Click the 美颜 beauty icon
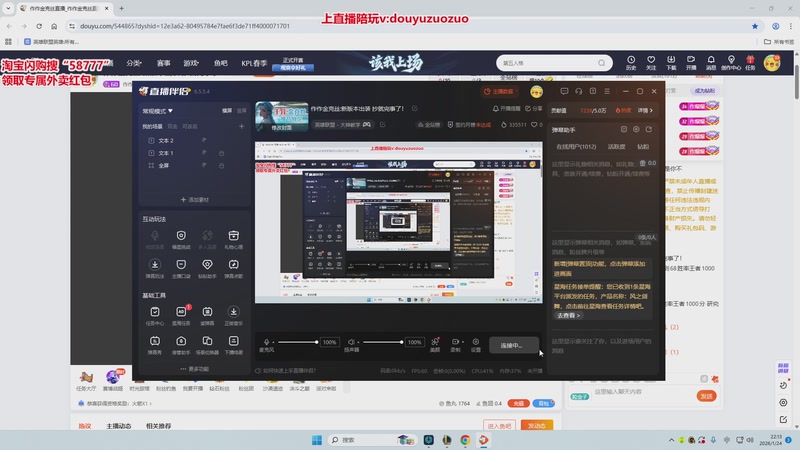 coord(435,344)
